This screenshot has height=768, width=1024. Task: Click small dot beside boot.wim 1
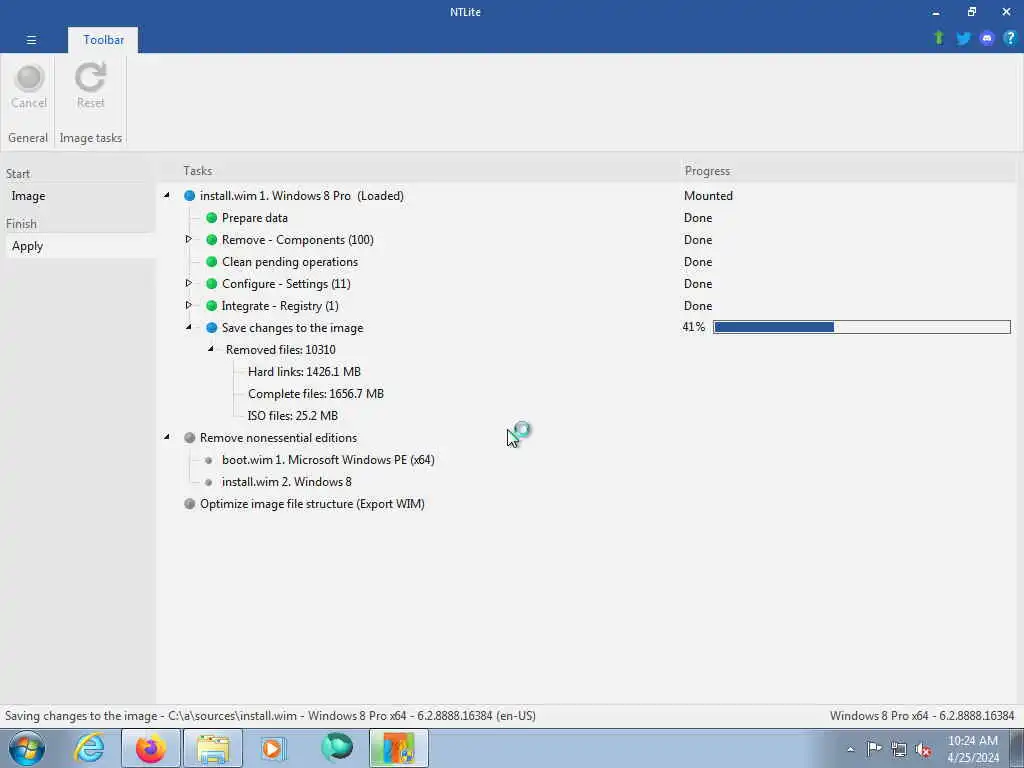pos(209,460)
